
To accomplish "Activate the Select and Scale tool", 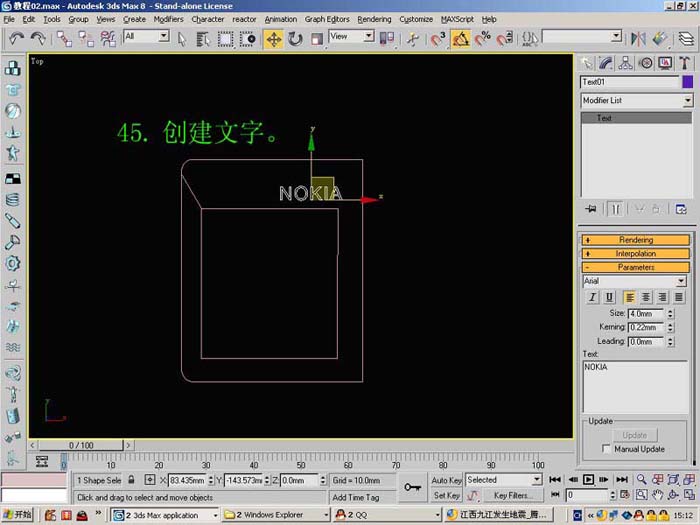I will (317, 39).
